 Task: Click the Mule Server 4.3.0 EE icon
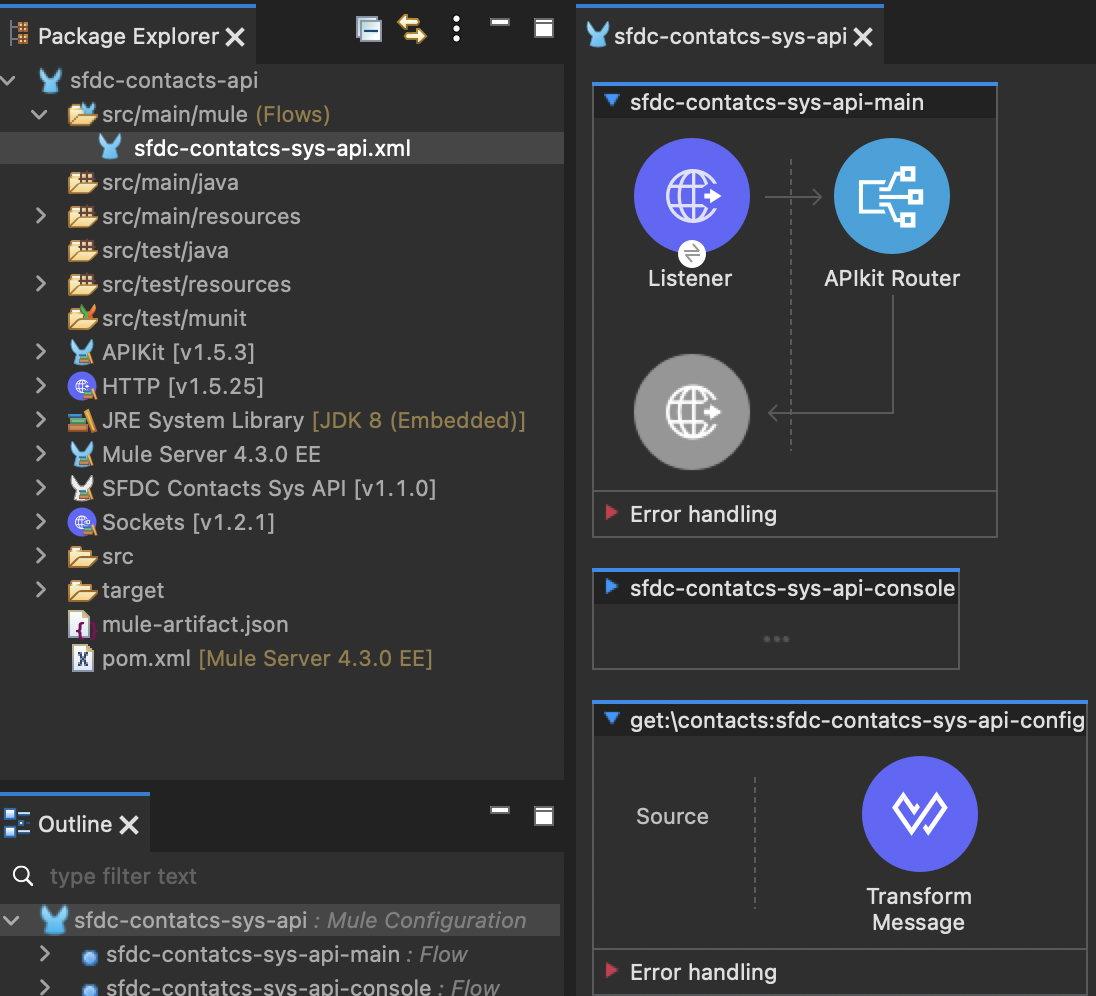tap(82, 454)
